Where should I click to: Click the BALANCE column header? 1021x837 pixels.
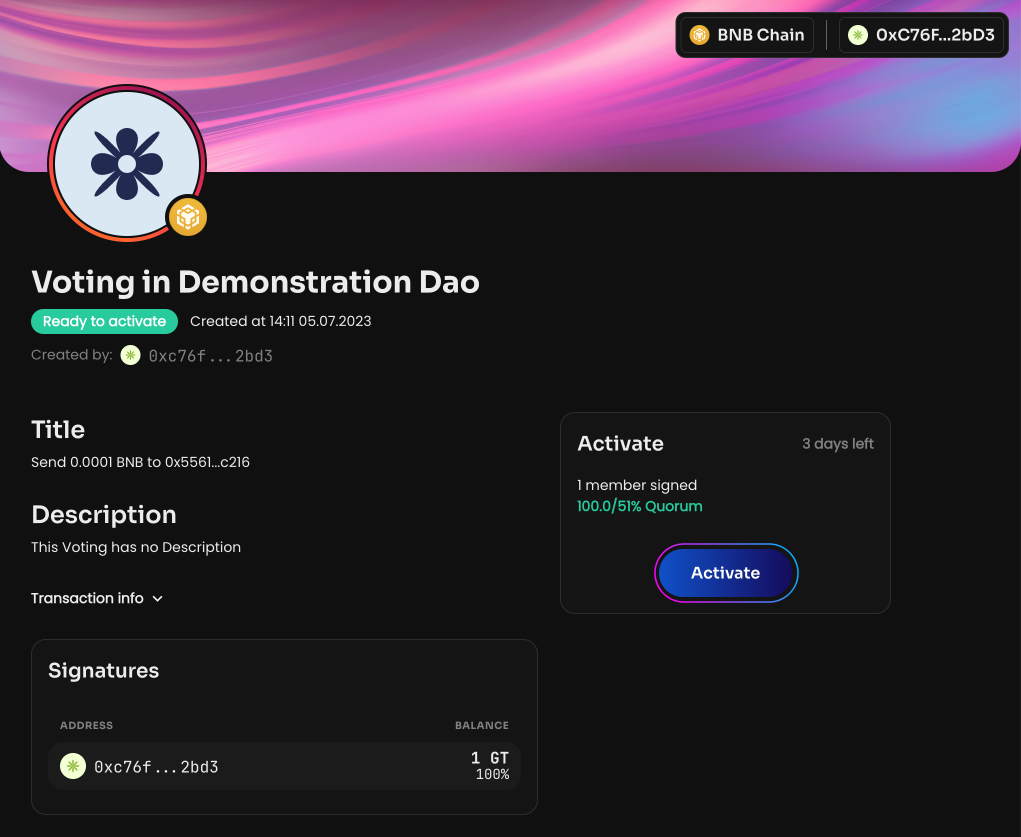pos(482,725)
